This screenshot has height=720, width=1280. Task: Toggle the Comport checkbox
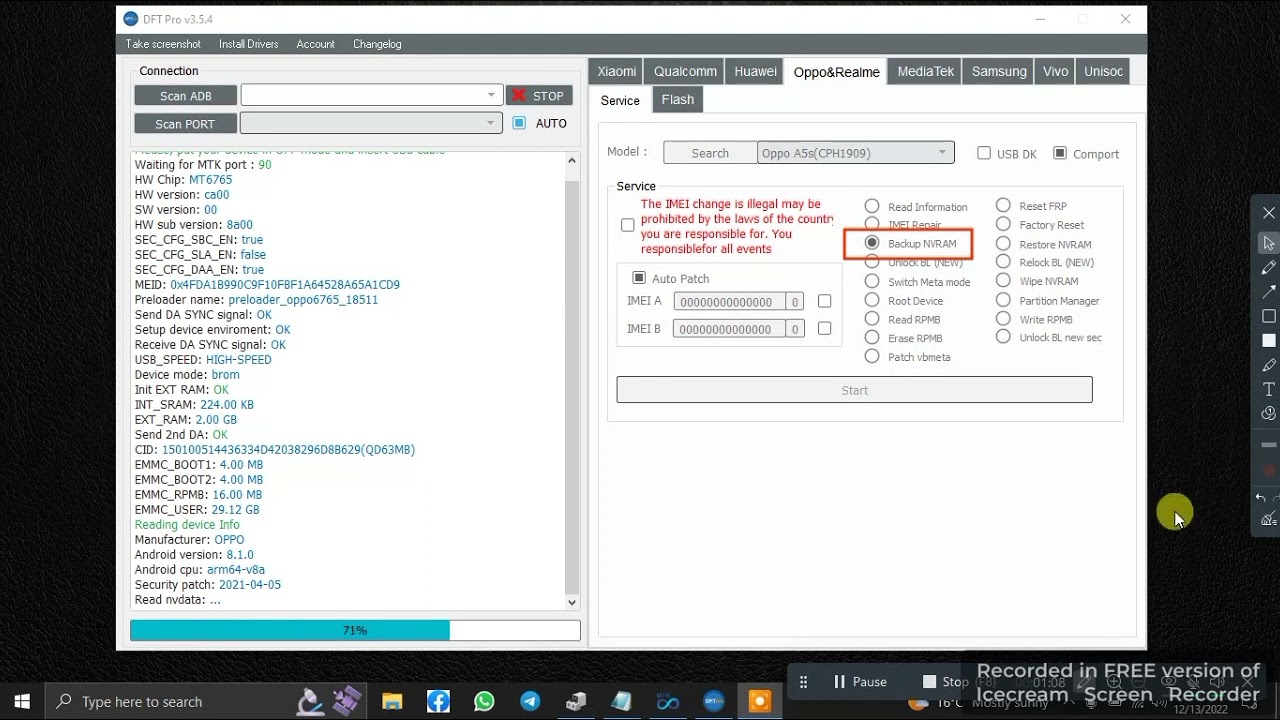tap(1060, 153)
